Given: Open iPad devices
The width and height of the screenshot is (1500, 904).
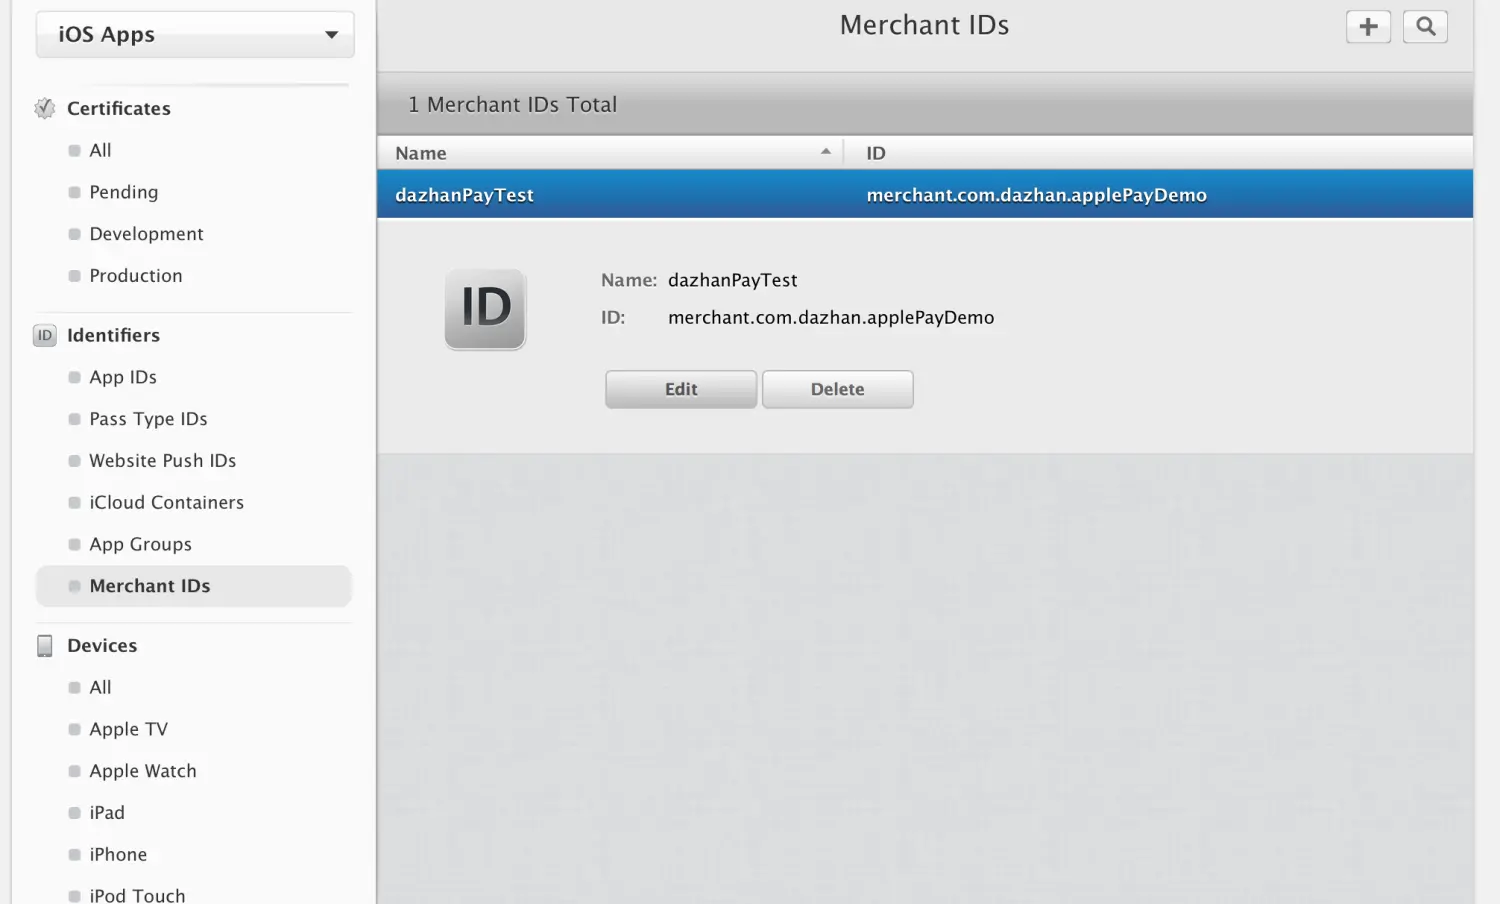Looking at the screenshot, I should click(x=107, y=813).
